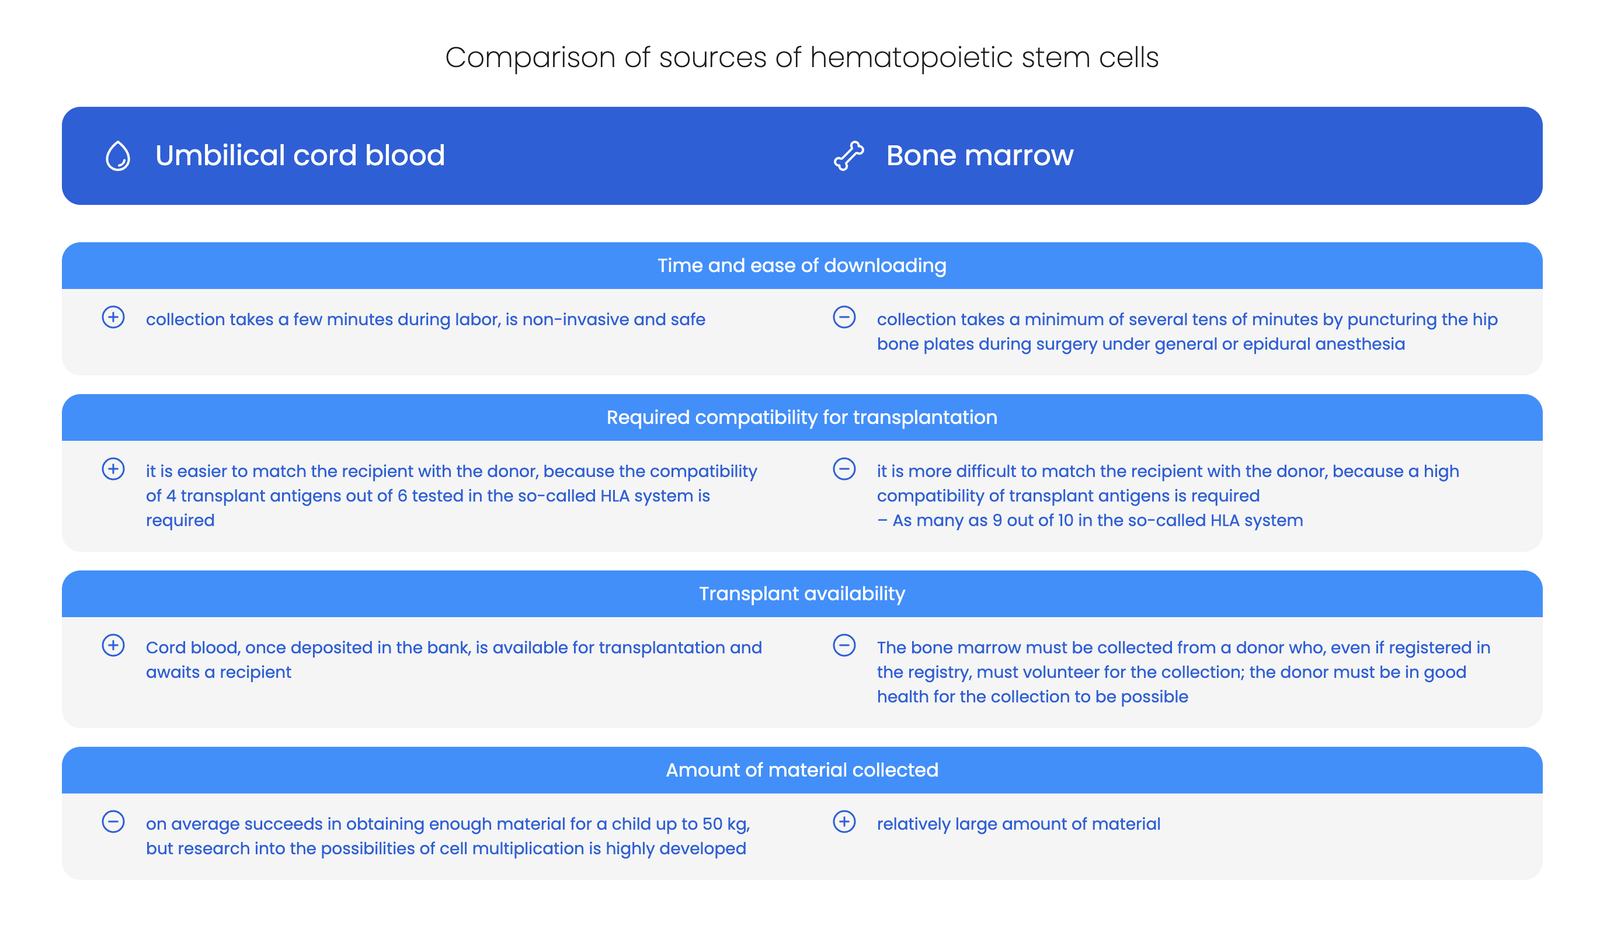Click the plus icon for easier donor matching

click(114, 470)
